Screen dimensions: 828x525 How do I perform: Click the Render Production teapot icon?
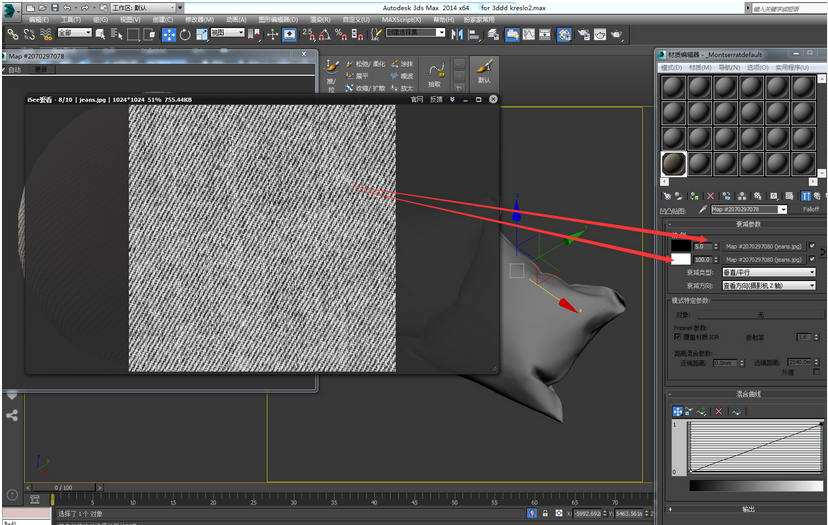tap(616, 34)
